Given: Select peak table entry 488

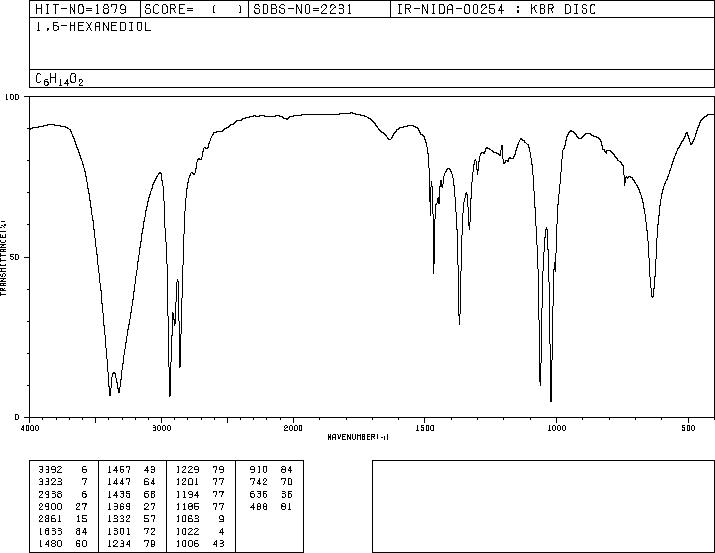Looking at the screenshot, I should coord(259,506).
